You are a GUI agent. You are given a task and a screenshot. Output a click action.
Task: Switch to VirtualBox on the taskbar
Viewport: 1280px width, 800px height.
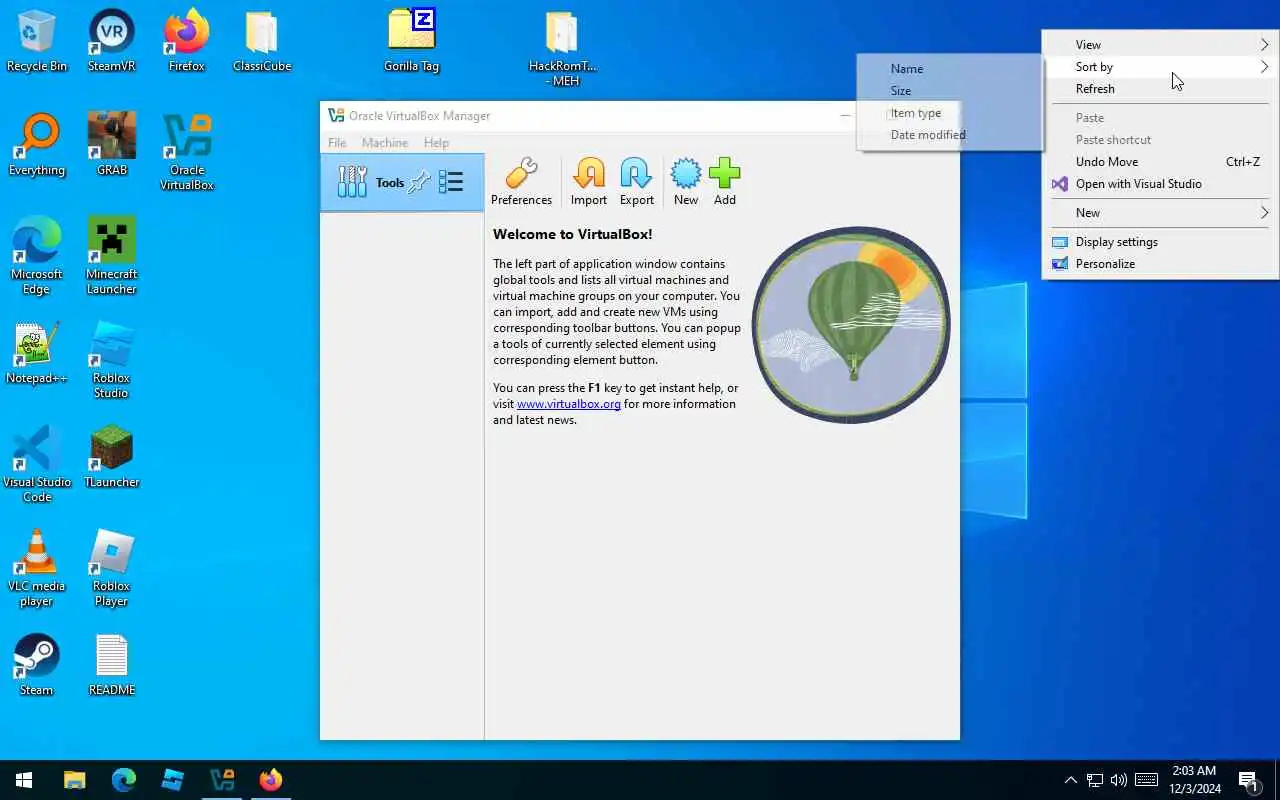point(222,780)
